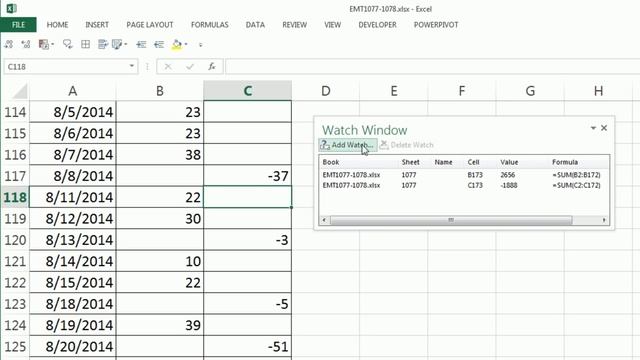Select column D header
This screenshot has width=640, height=360.
point(326,91)
